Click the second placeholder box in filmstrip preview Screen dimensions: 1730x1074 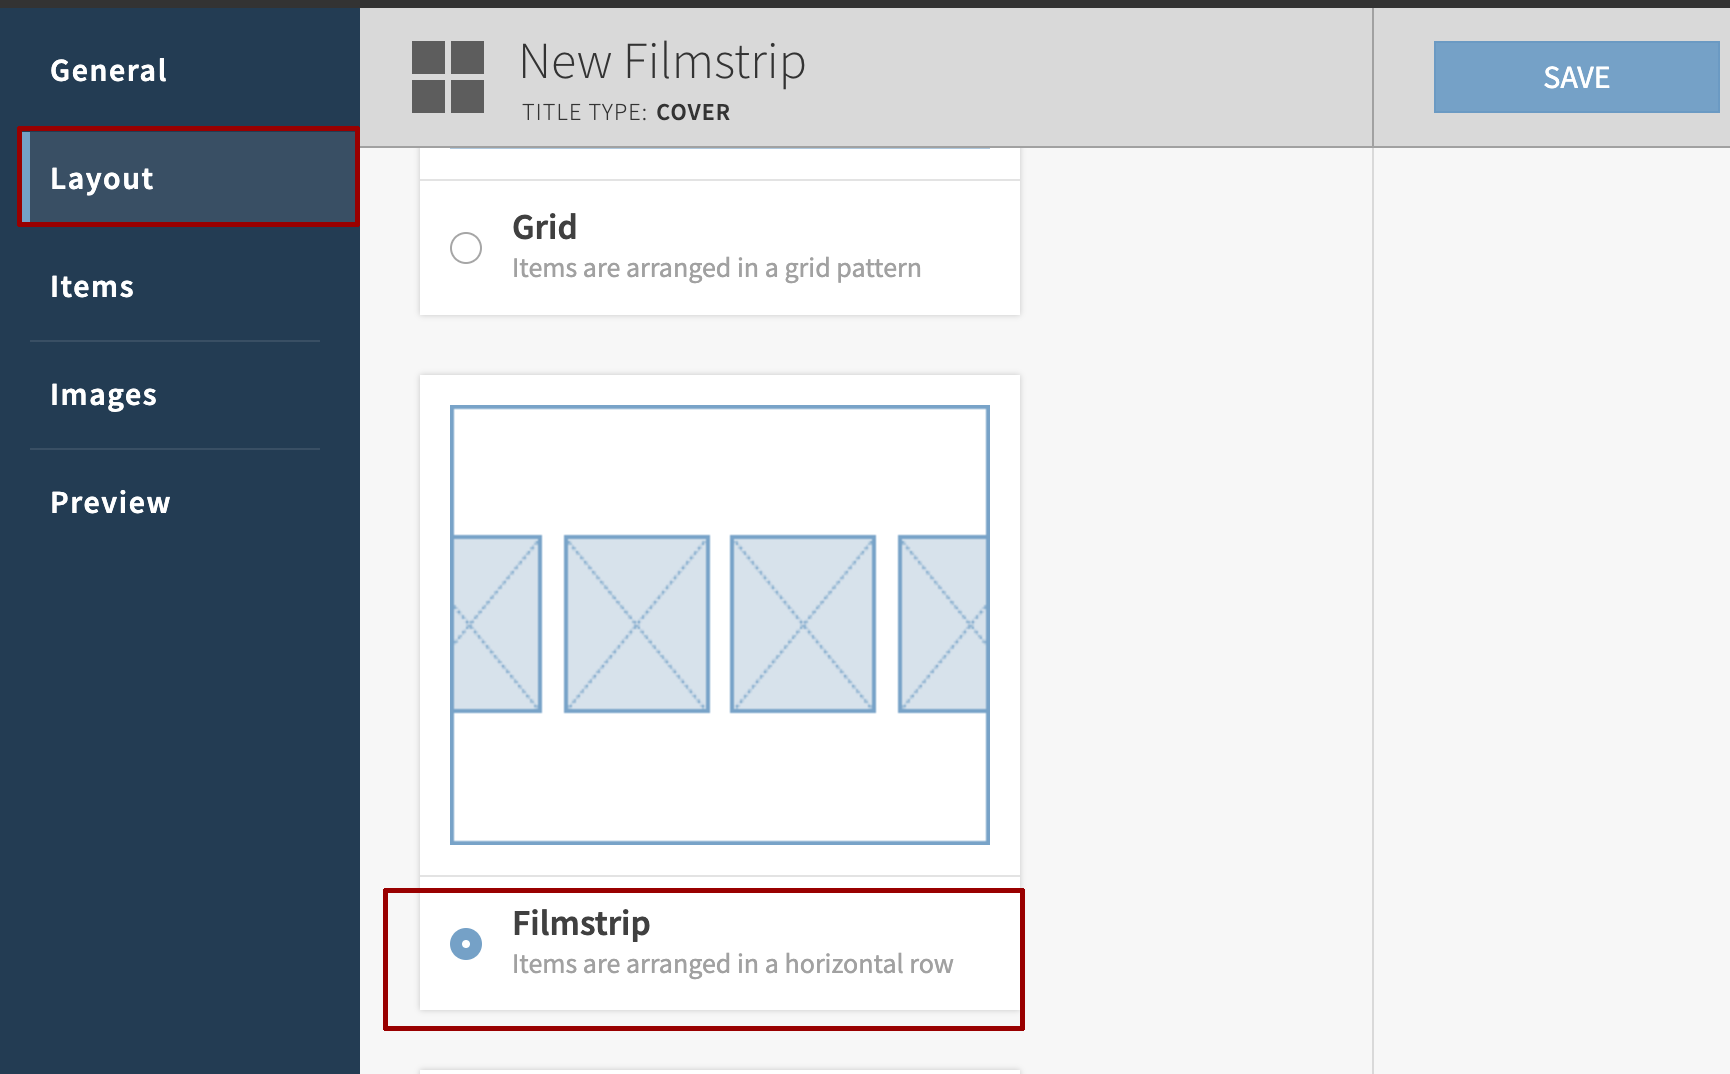[x=637, y=624]
